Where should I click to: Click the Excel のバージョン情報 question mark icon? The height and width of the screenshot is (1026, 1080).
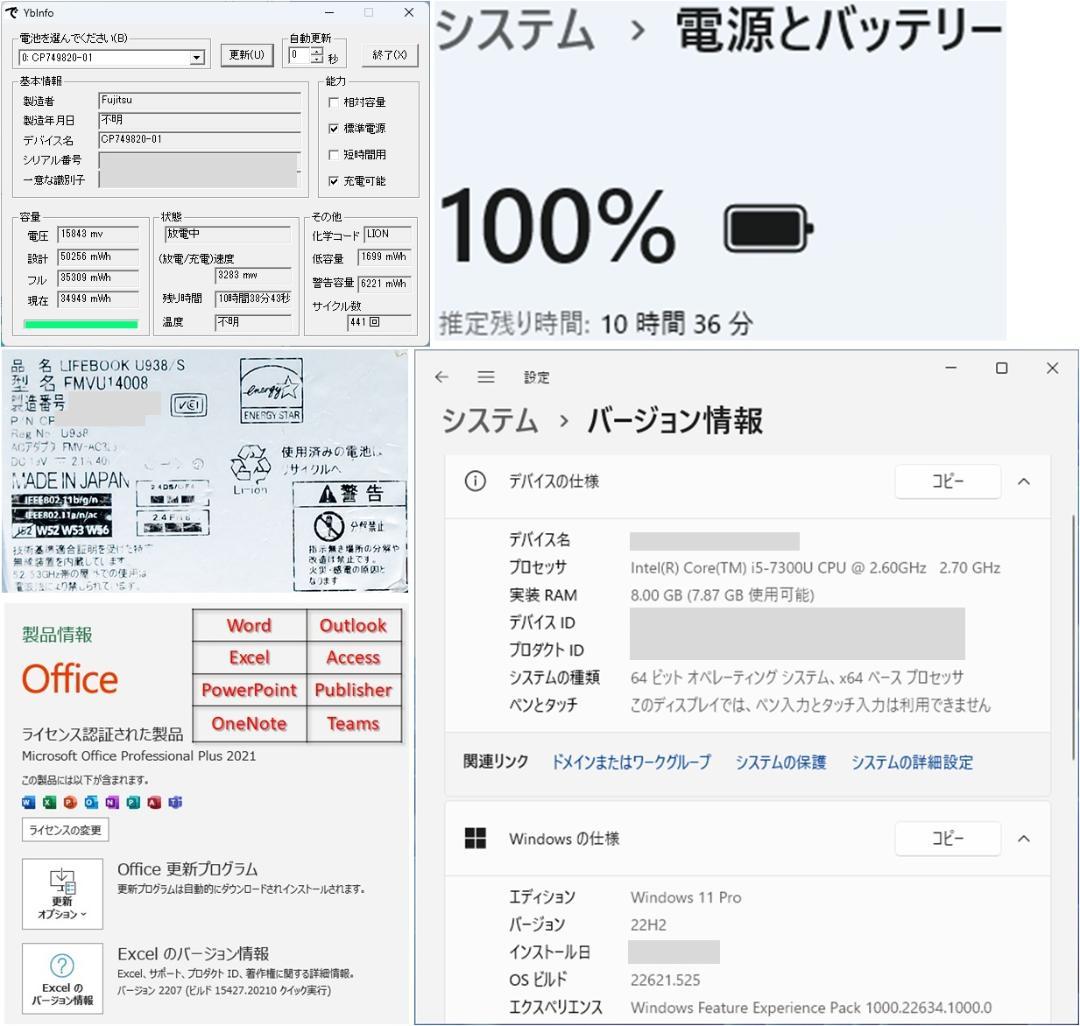(62, 967)
